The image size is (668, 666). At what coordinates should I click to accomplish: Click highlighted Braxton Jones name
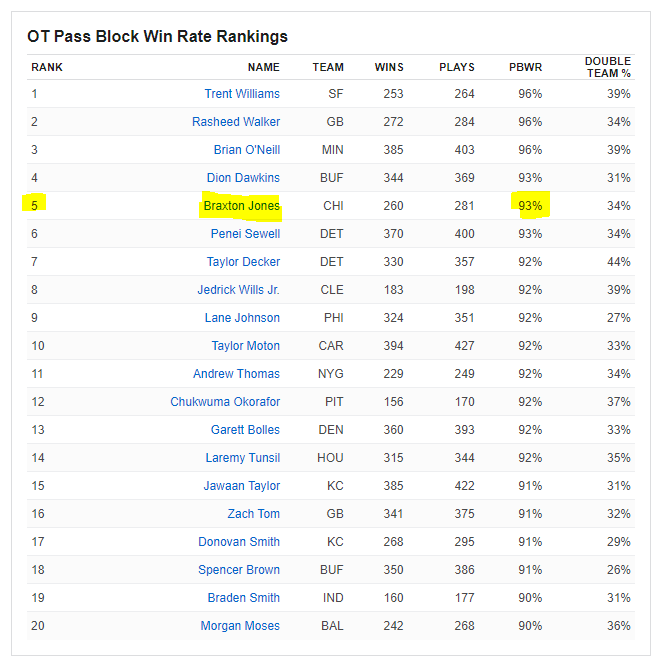241,206
